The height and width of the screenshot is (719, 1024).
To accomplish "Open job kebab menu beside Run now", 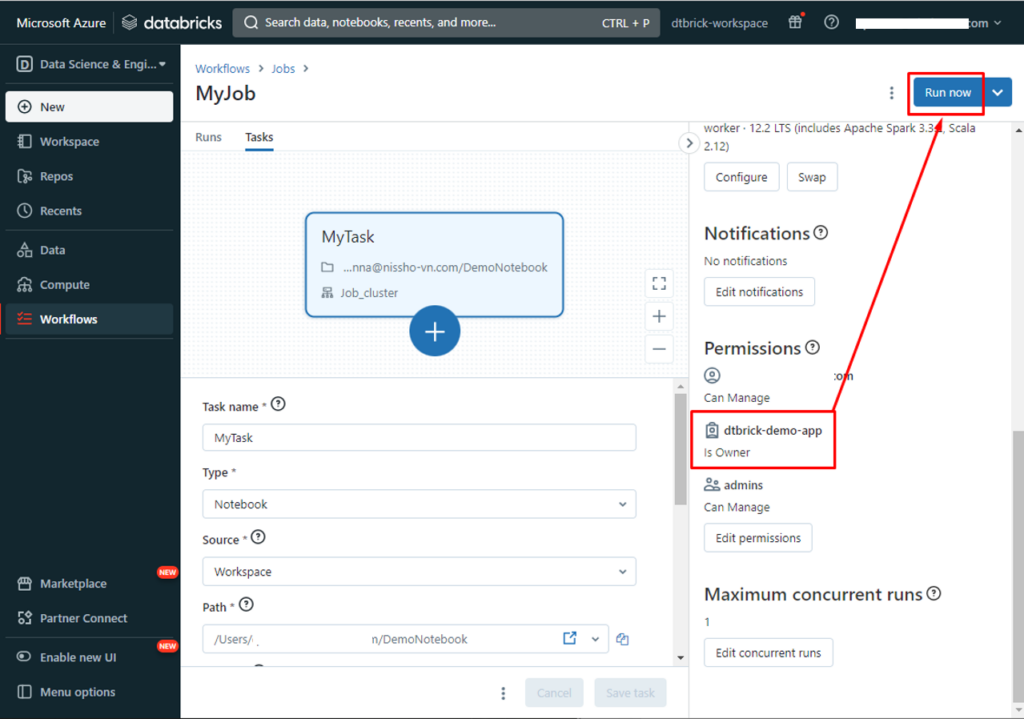I will (x=891, y=93).
